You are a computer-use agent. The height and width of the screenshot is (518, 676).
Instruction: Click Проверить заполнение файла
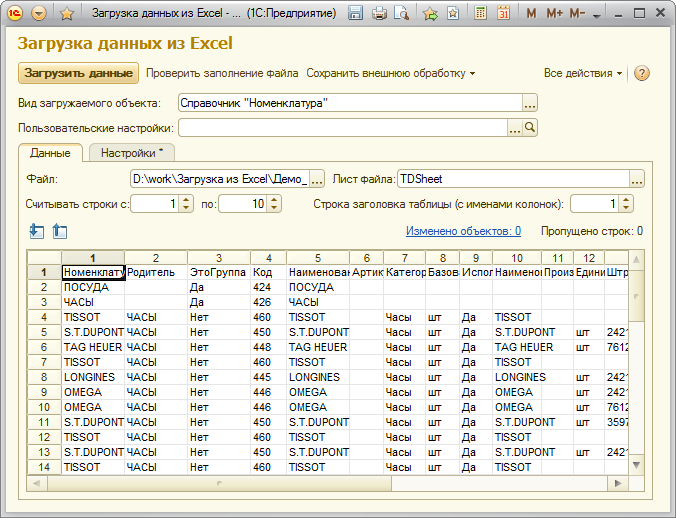click(x=222, y=73)
